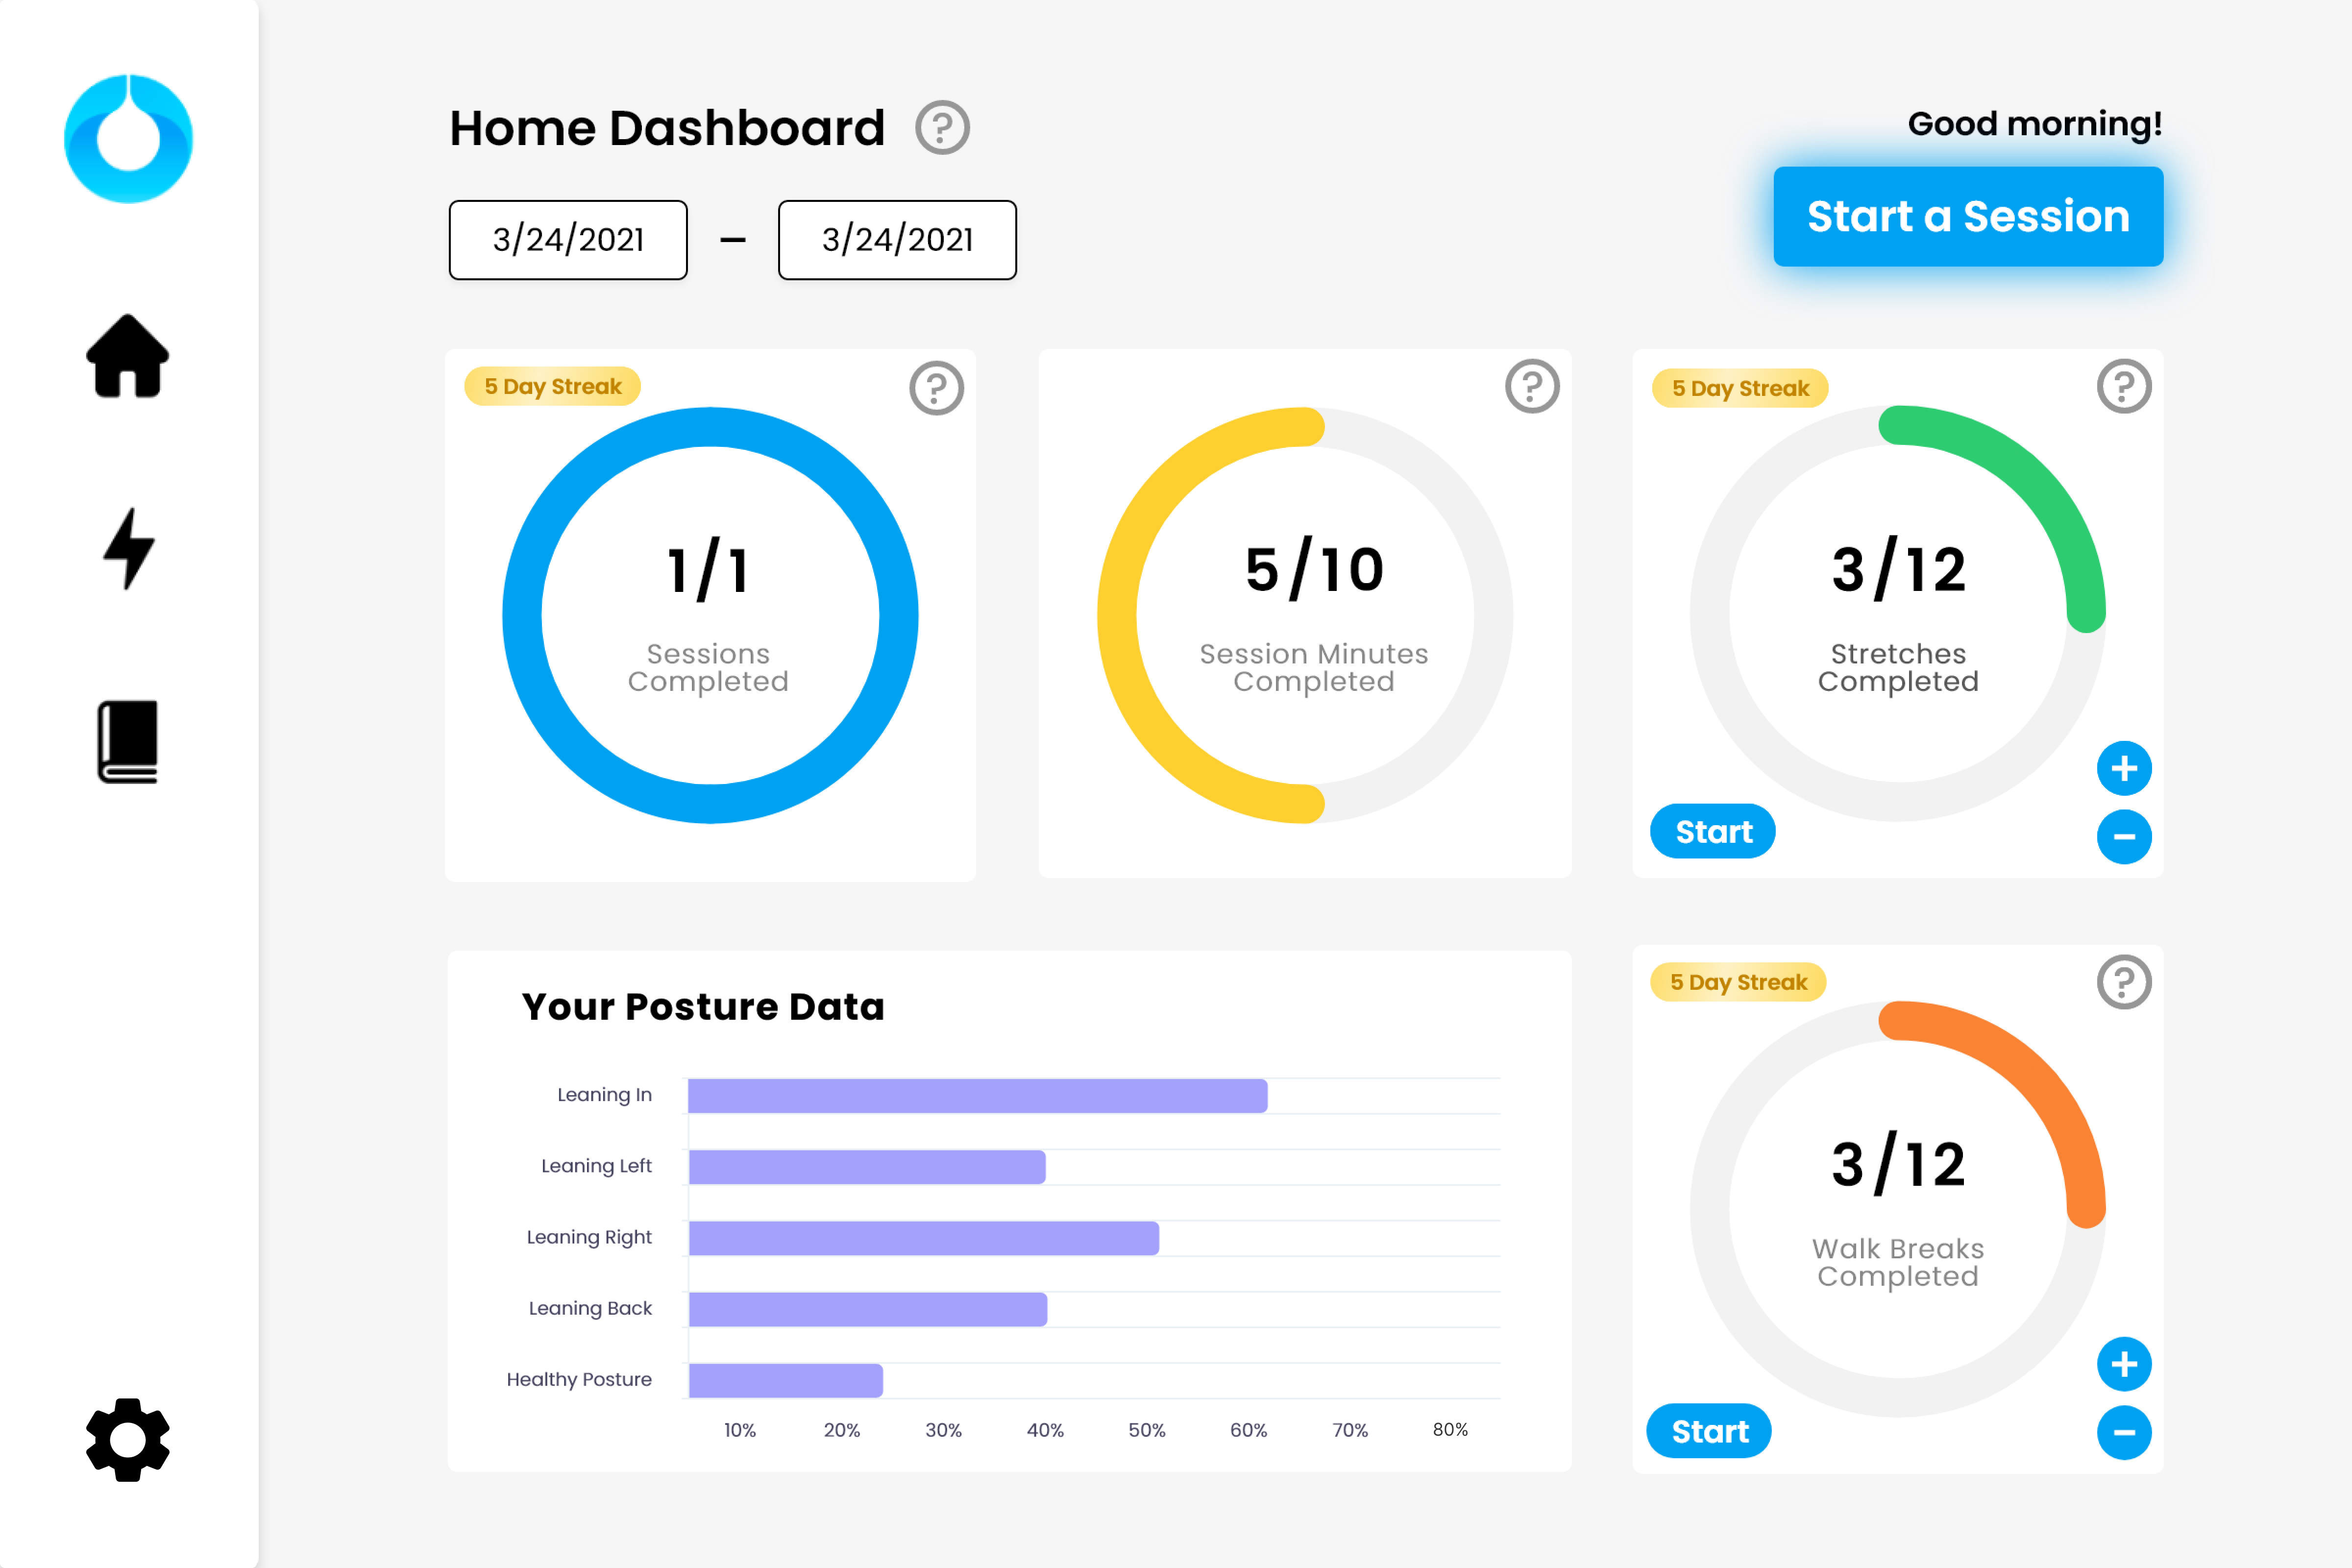Open the book library sidebar icon
The height and width of the screenshot is (1568, 2352).
[128, 741]
